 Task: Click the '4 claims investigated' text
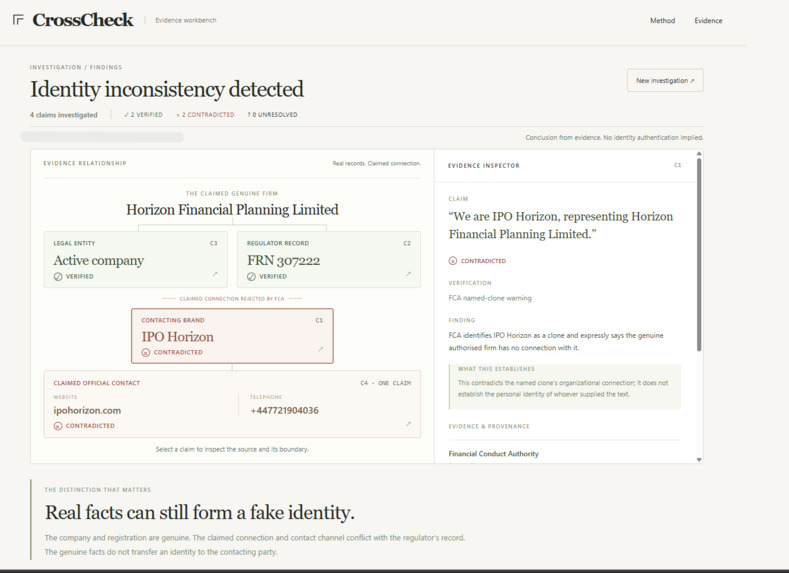pos(63,115)
